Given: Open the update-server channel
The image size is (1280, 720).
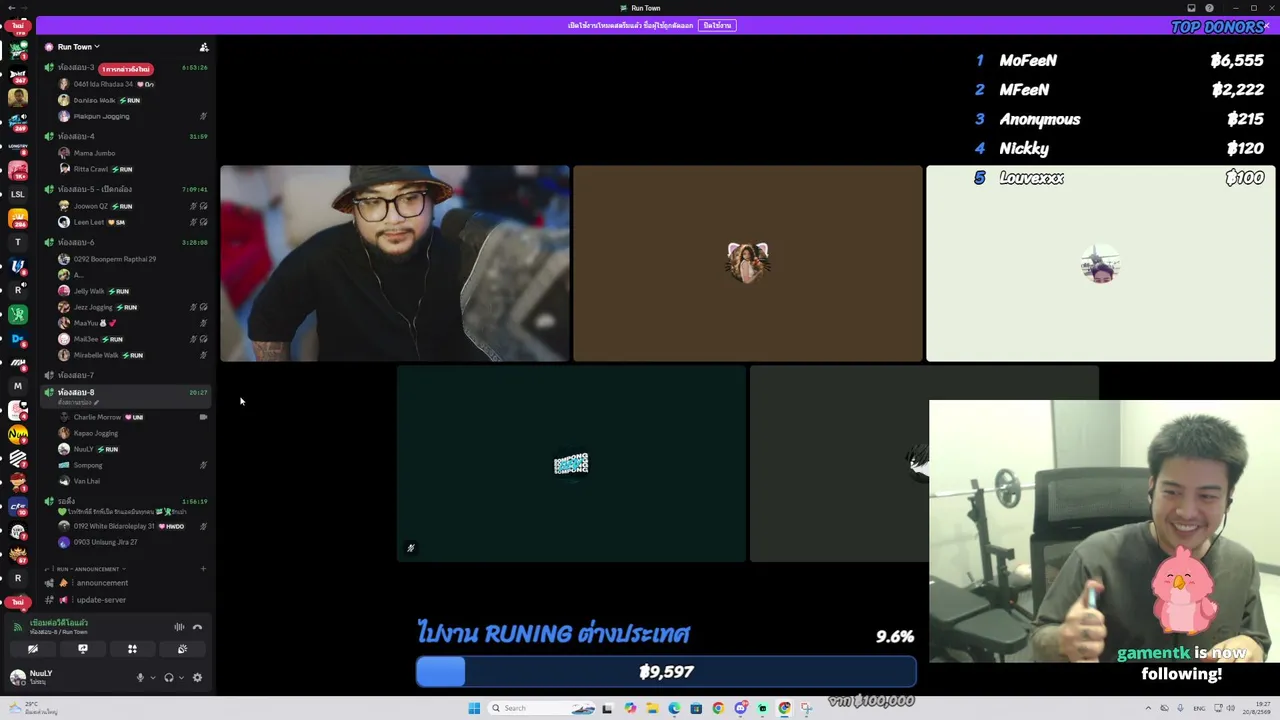Looking at the screenshot, I should [x=101, y=600].
